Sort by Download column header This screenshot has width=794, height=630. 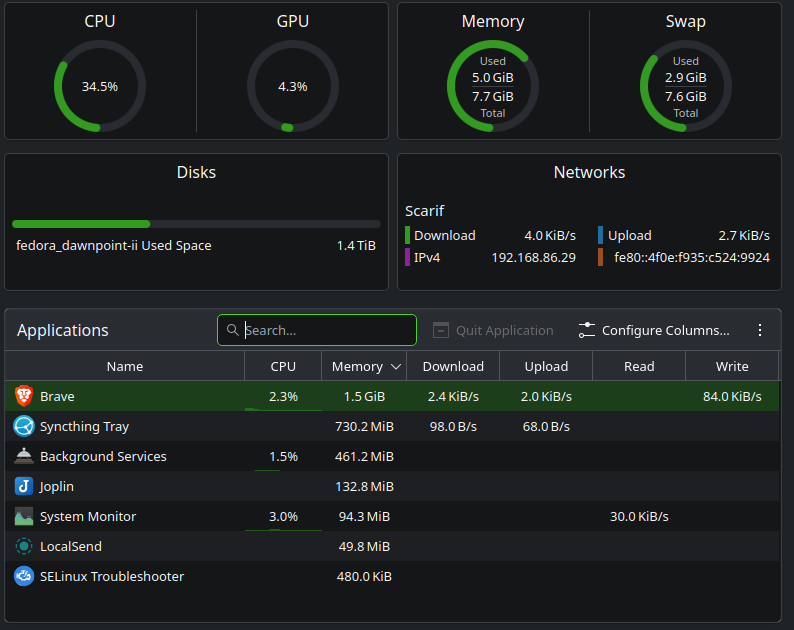[453, 366]
